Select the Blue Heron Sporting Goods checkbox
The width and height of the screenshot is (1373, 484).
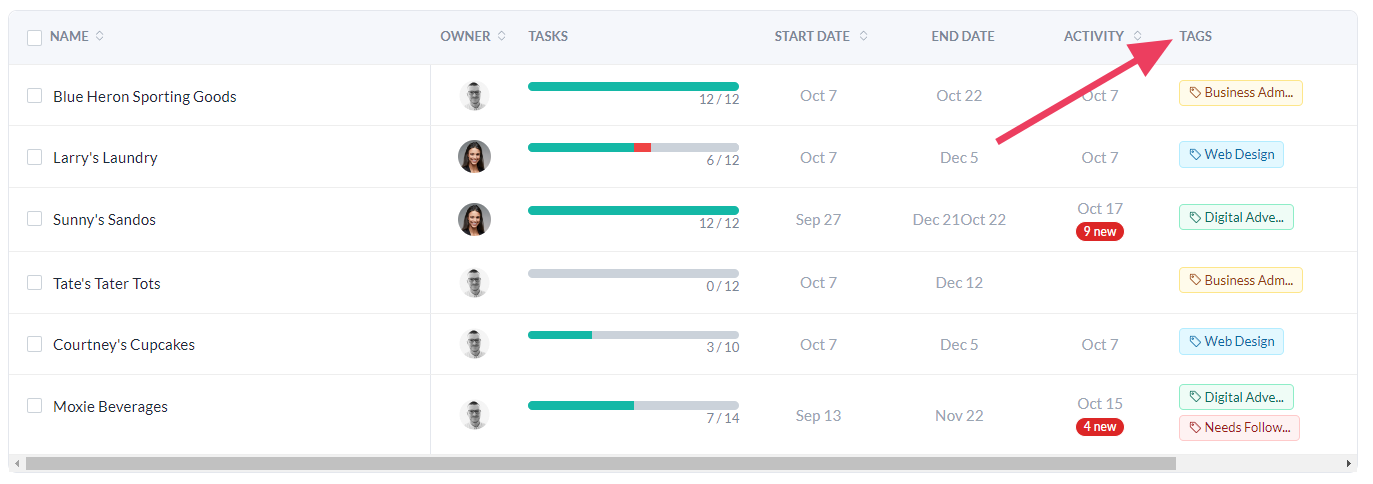[35, 96]
